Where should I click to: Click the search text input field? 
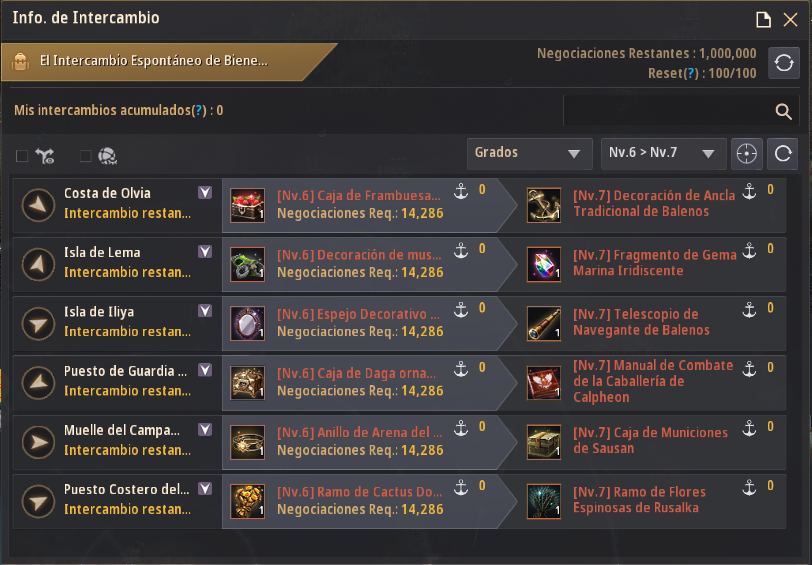[668, 111]
